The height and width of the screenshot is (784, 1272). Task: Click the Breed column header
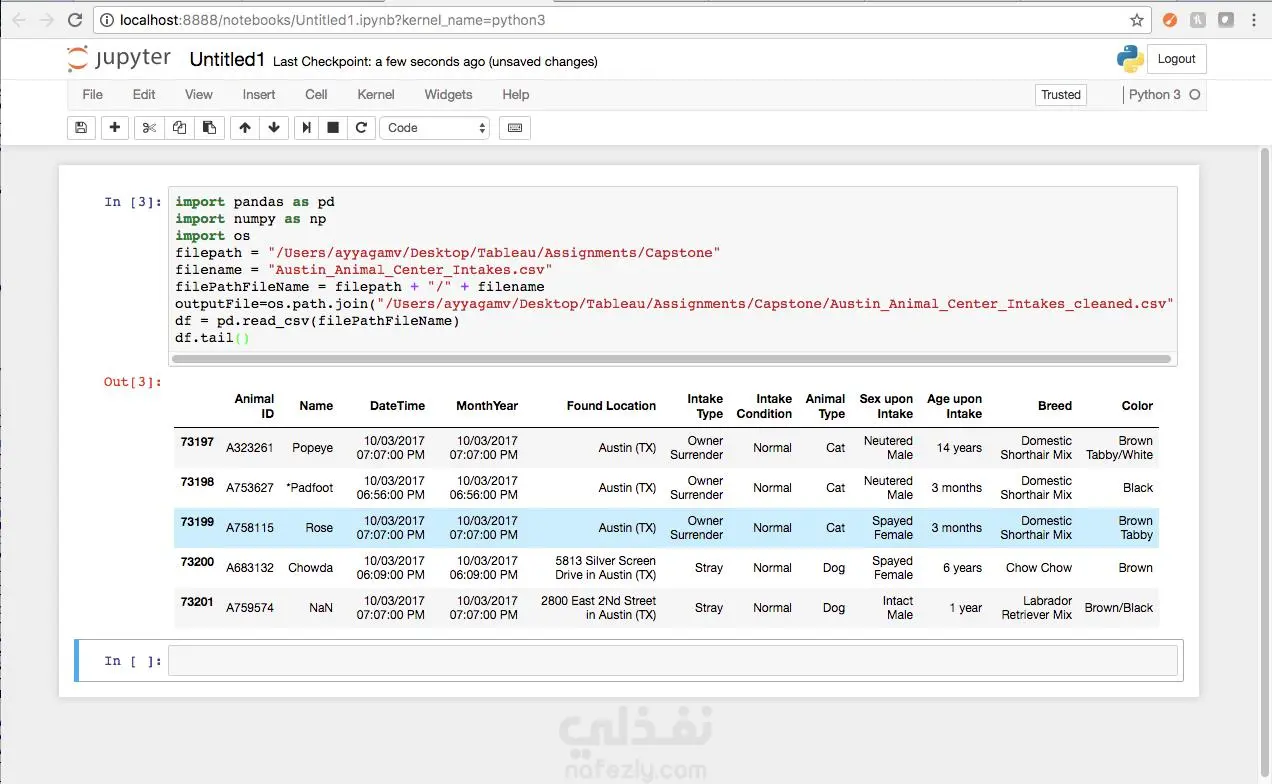point(1055,406)
